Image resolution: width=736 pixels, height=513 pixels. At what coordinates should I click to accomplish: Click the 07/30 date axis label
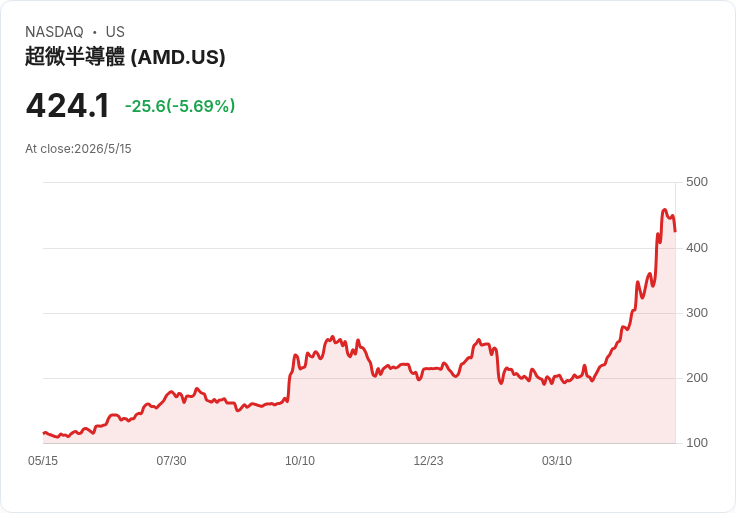pyautogui.click(x=171, y=460)
